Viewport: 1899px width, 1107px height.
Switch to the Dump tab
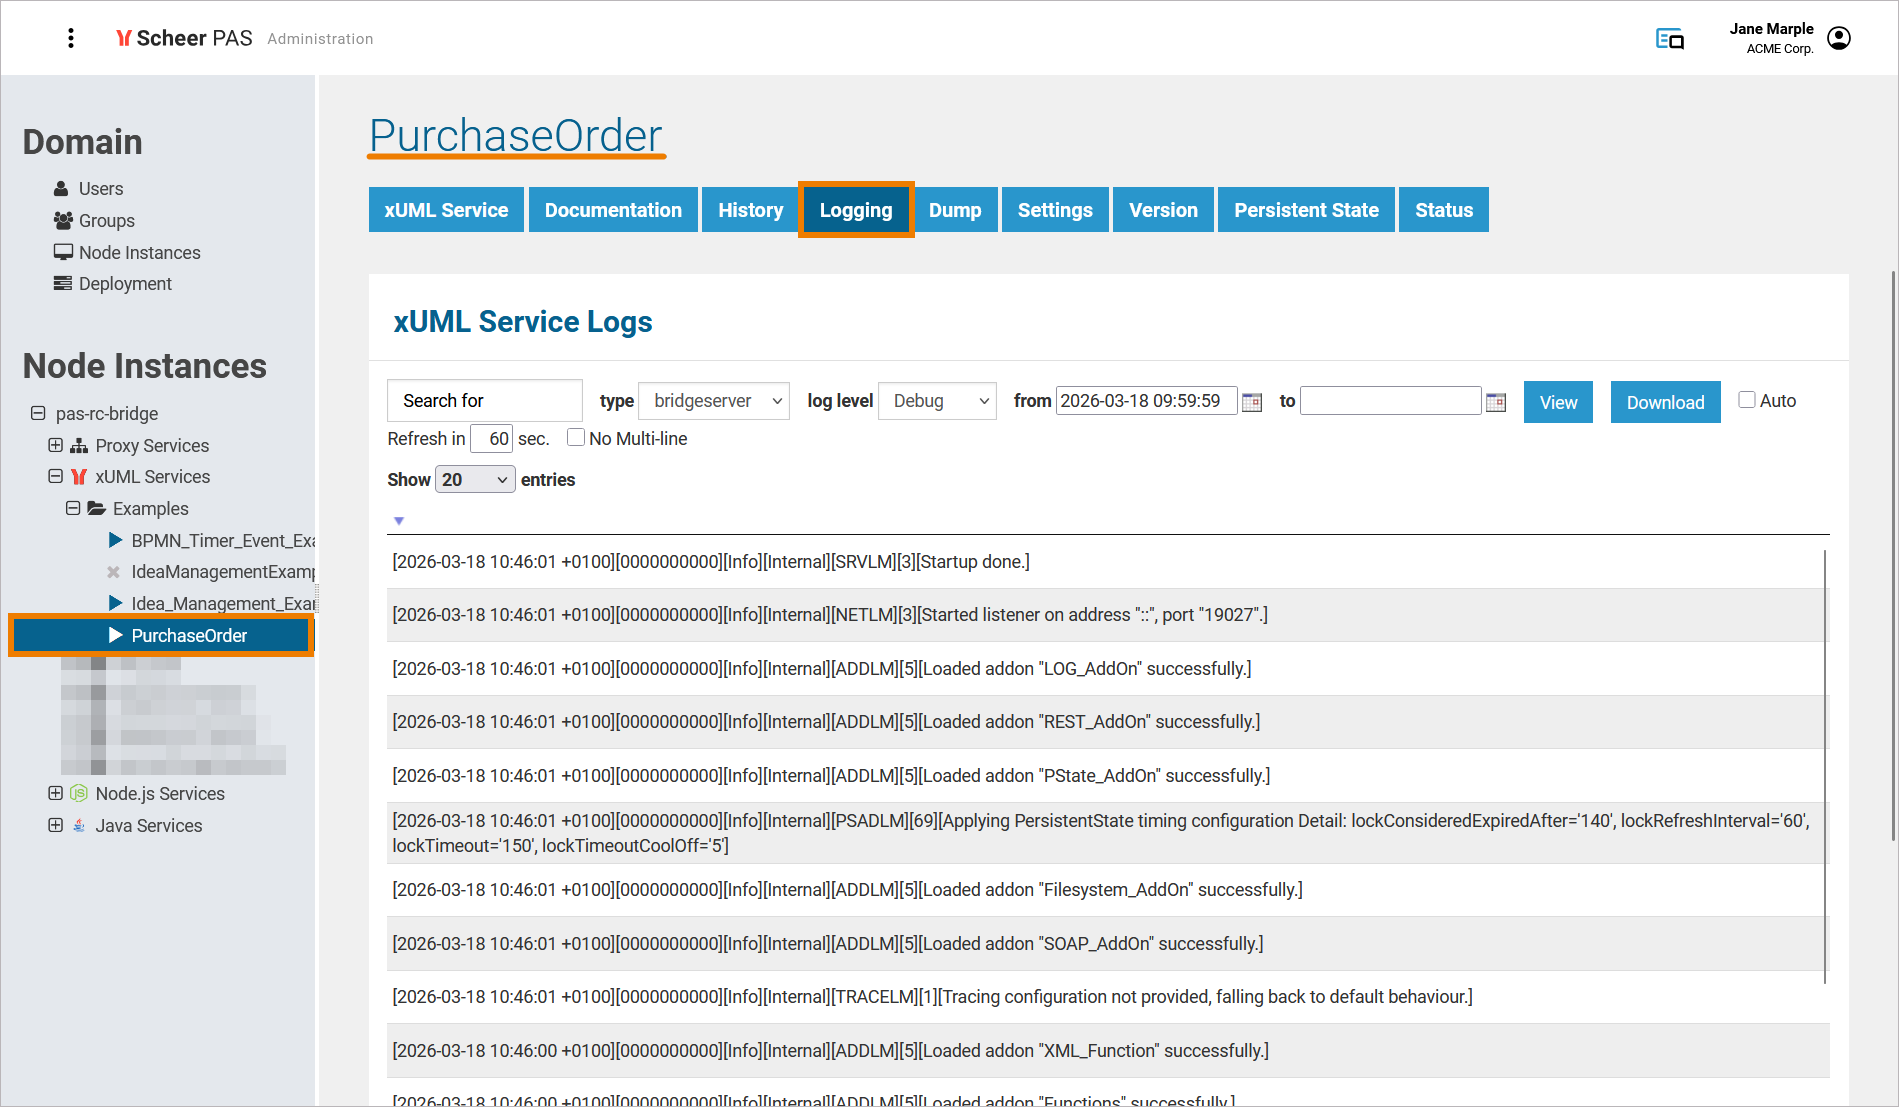[x=954, y=210]
